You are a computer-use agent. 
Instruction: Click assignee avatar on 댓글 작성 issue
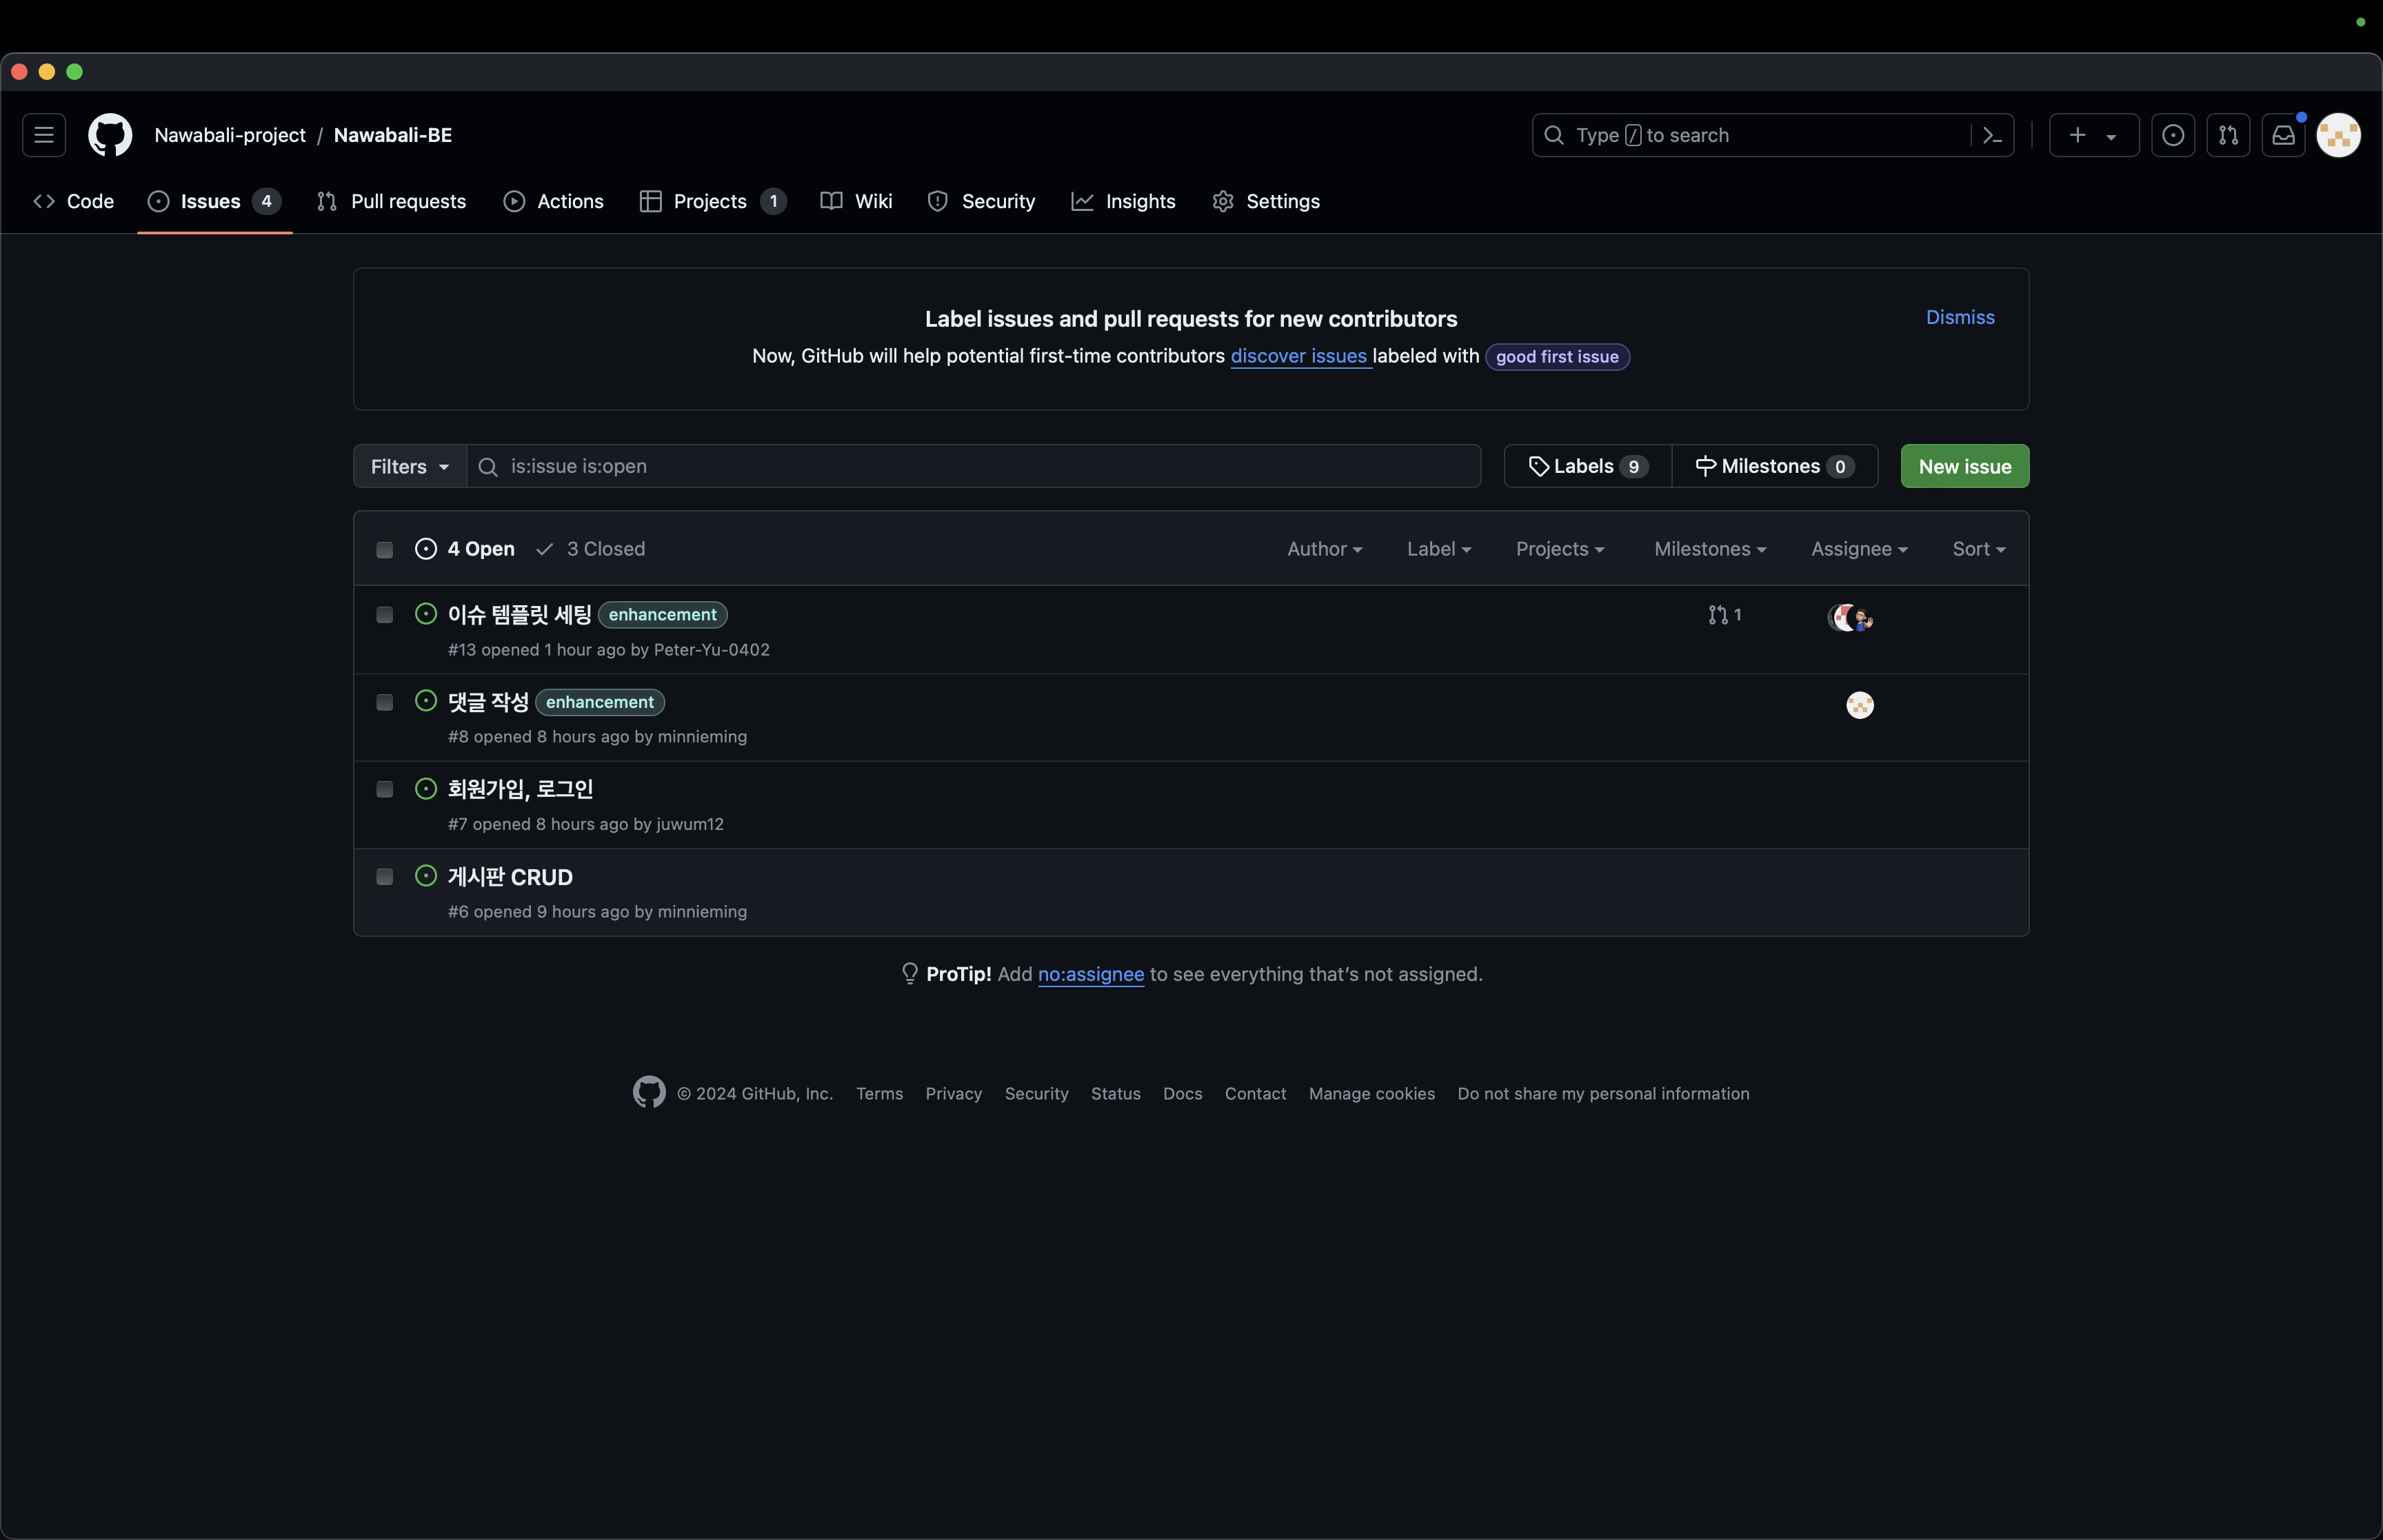coord(1859,705)
